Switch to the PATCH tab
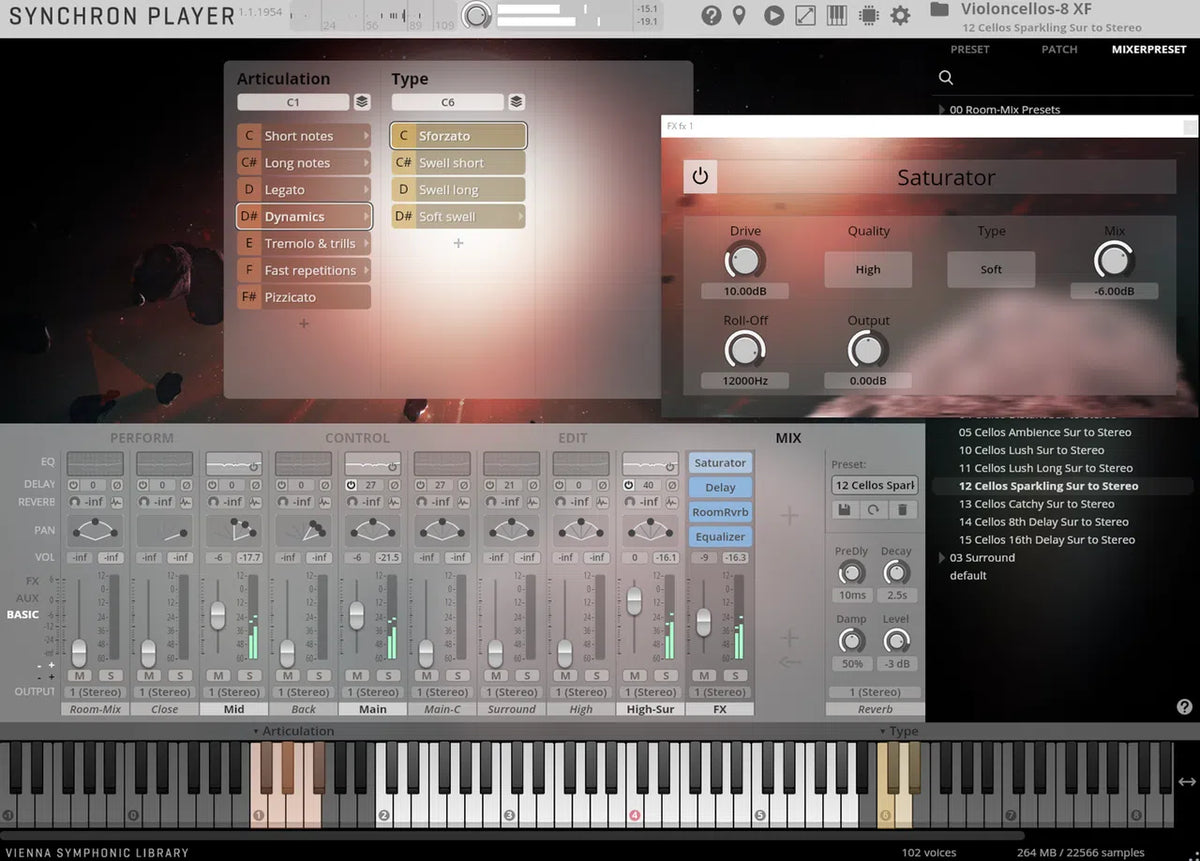The image size is (1200, 861). [x=1059, y=49]
